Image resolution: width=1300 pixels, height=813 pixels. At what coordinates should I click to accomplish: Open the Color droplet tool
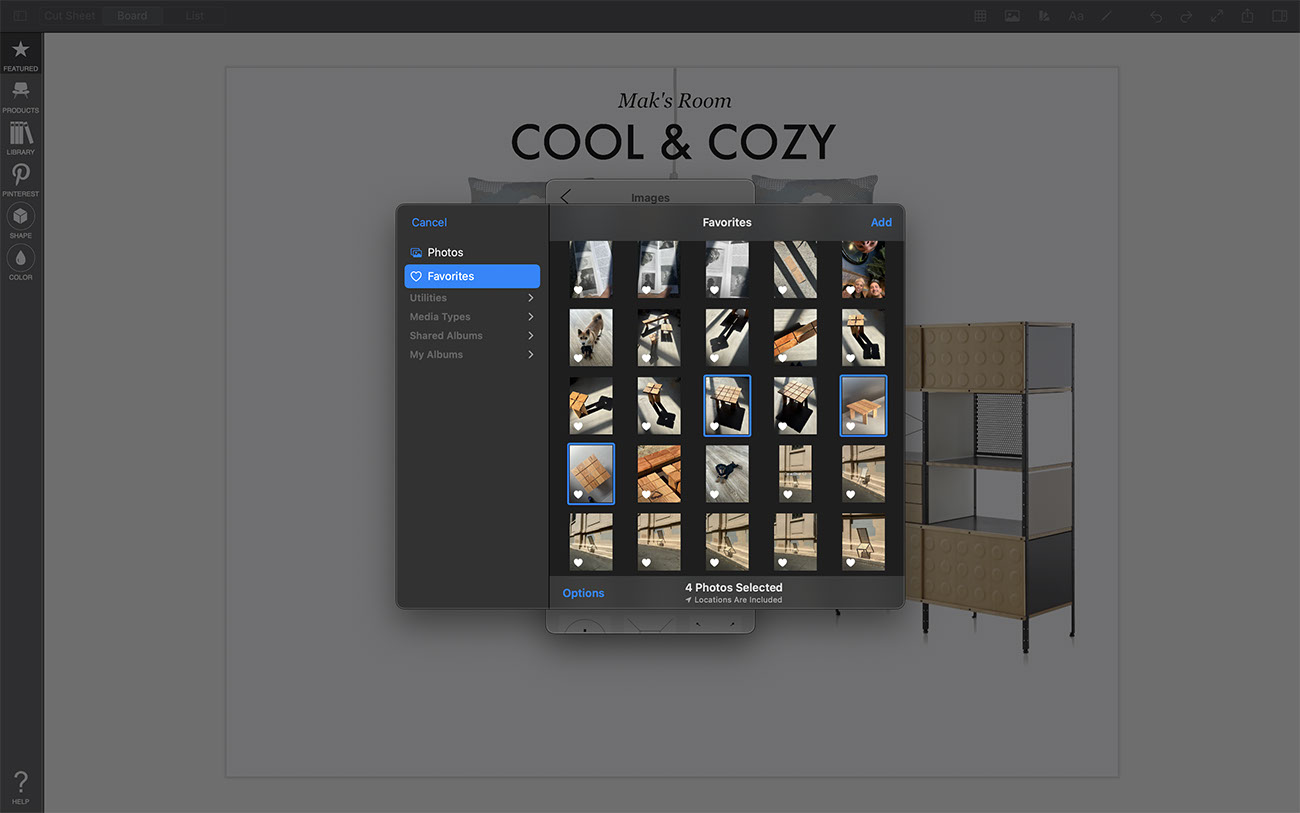point(20,262)
